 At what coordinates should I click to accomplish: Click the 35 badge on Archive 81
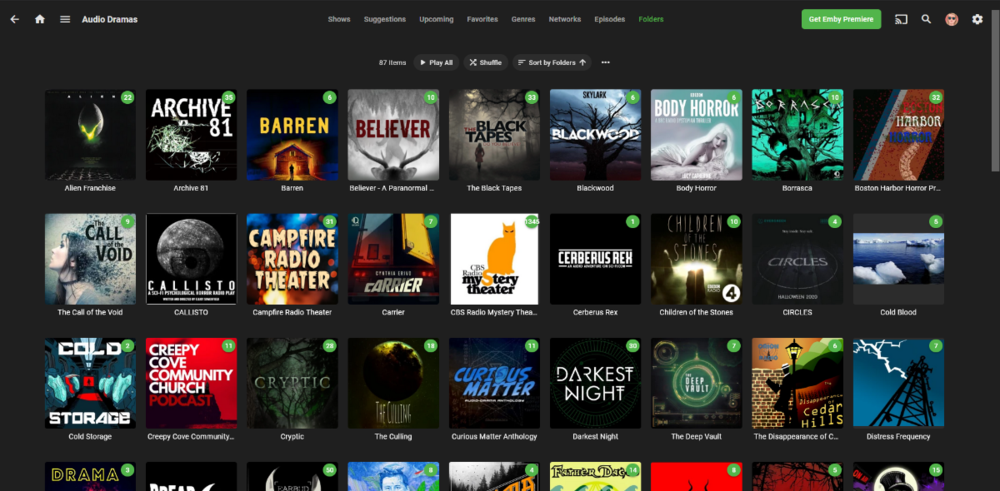coord(228,98)
